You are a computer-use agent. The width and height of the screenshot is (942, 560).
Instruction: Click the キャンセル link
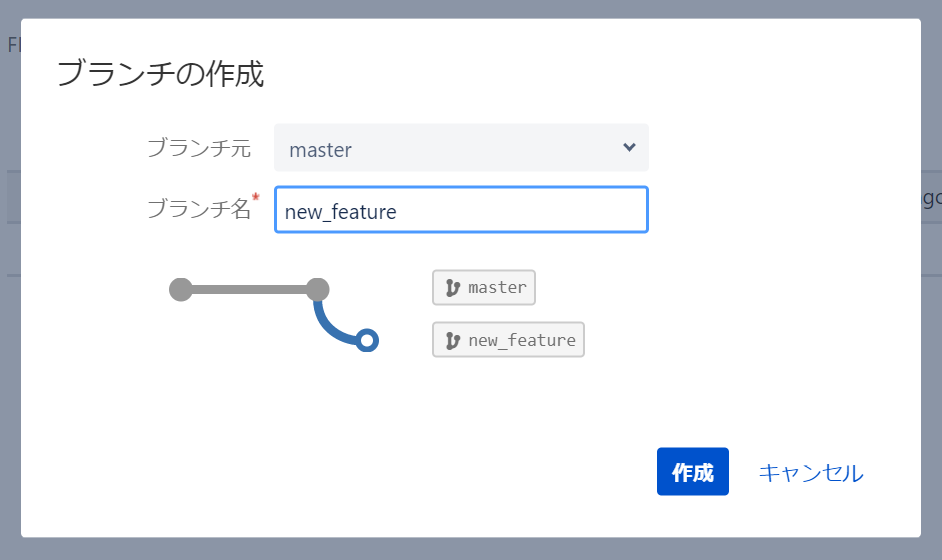coord(810,473)
